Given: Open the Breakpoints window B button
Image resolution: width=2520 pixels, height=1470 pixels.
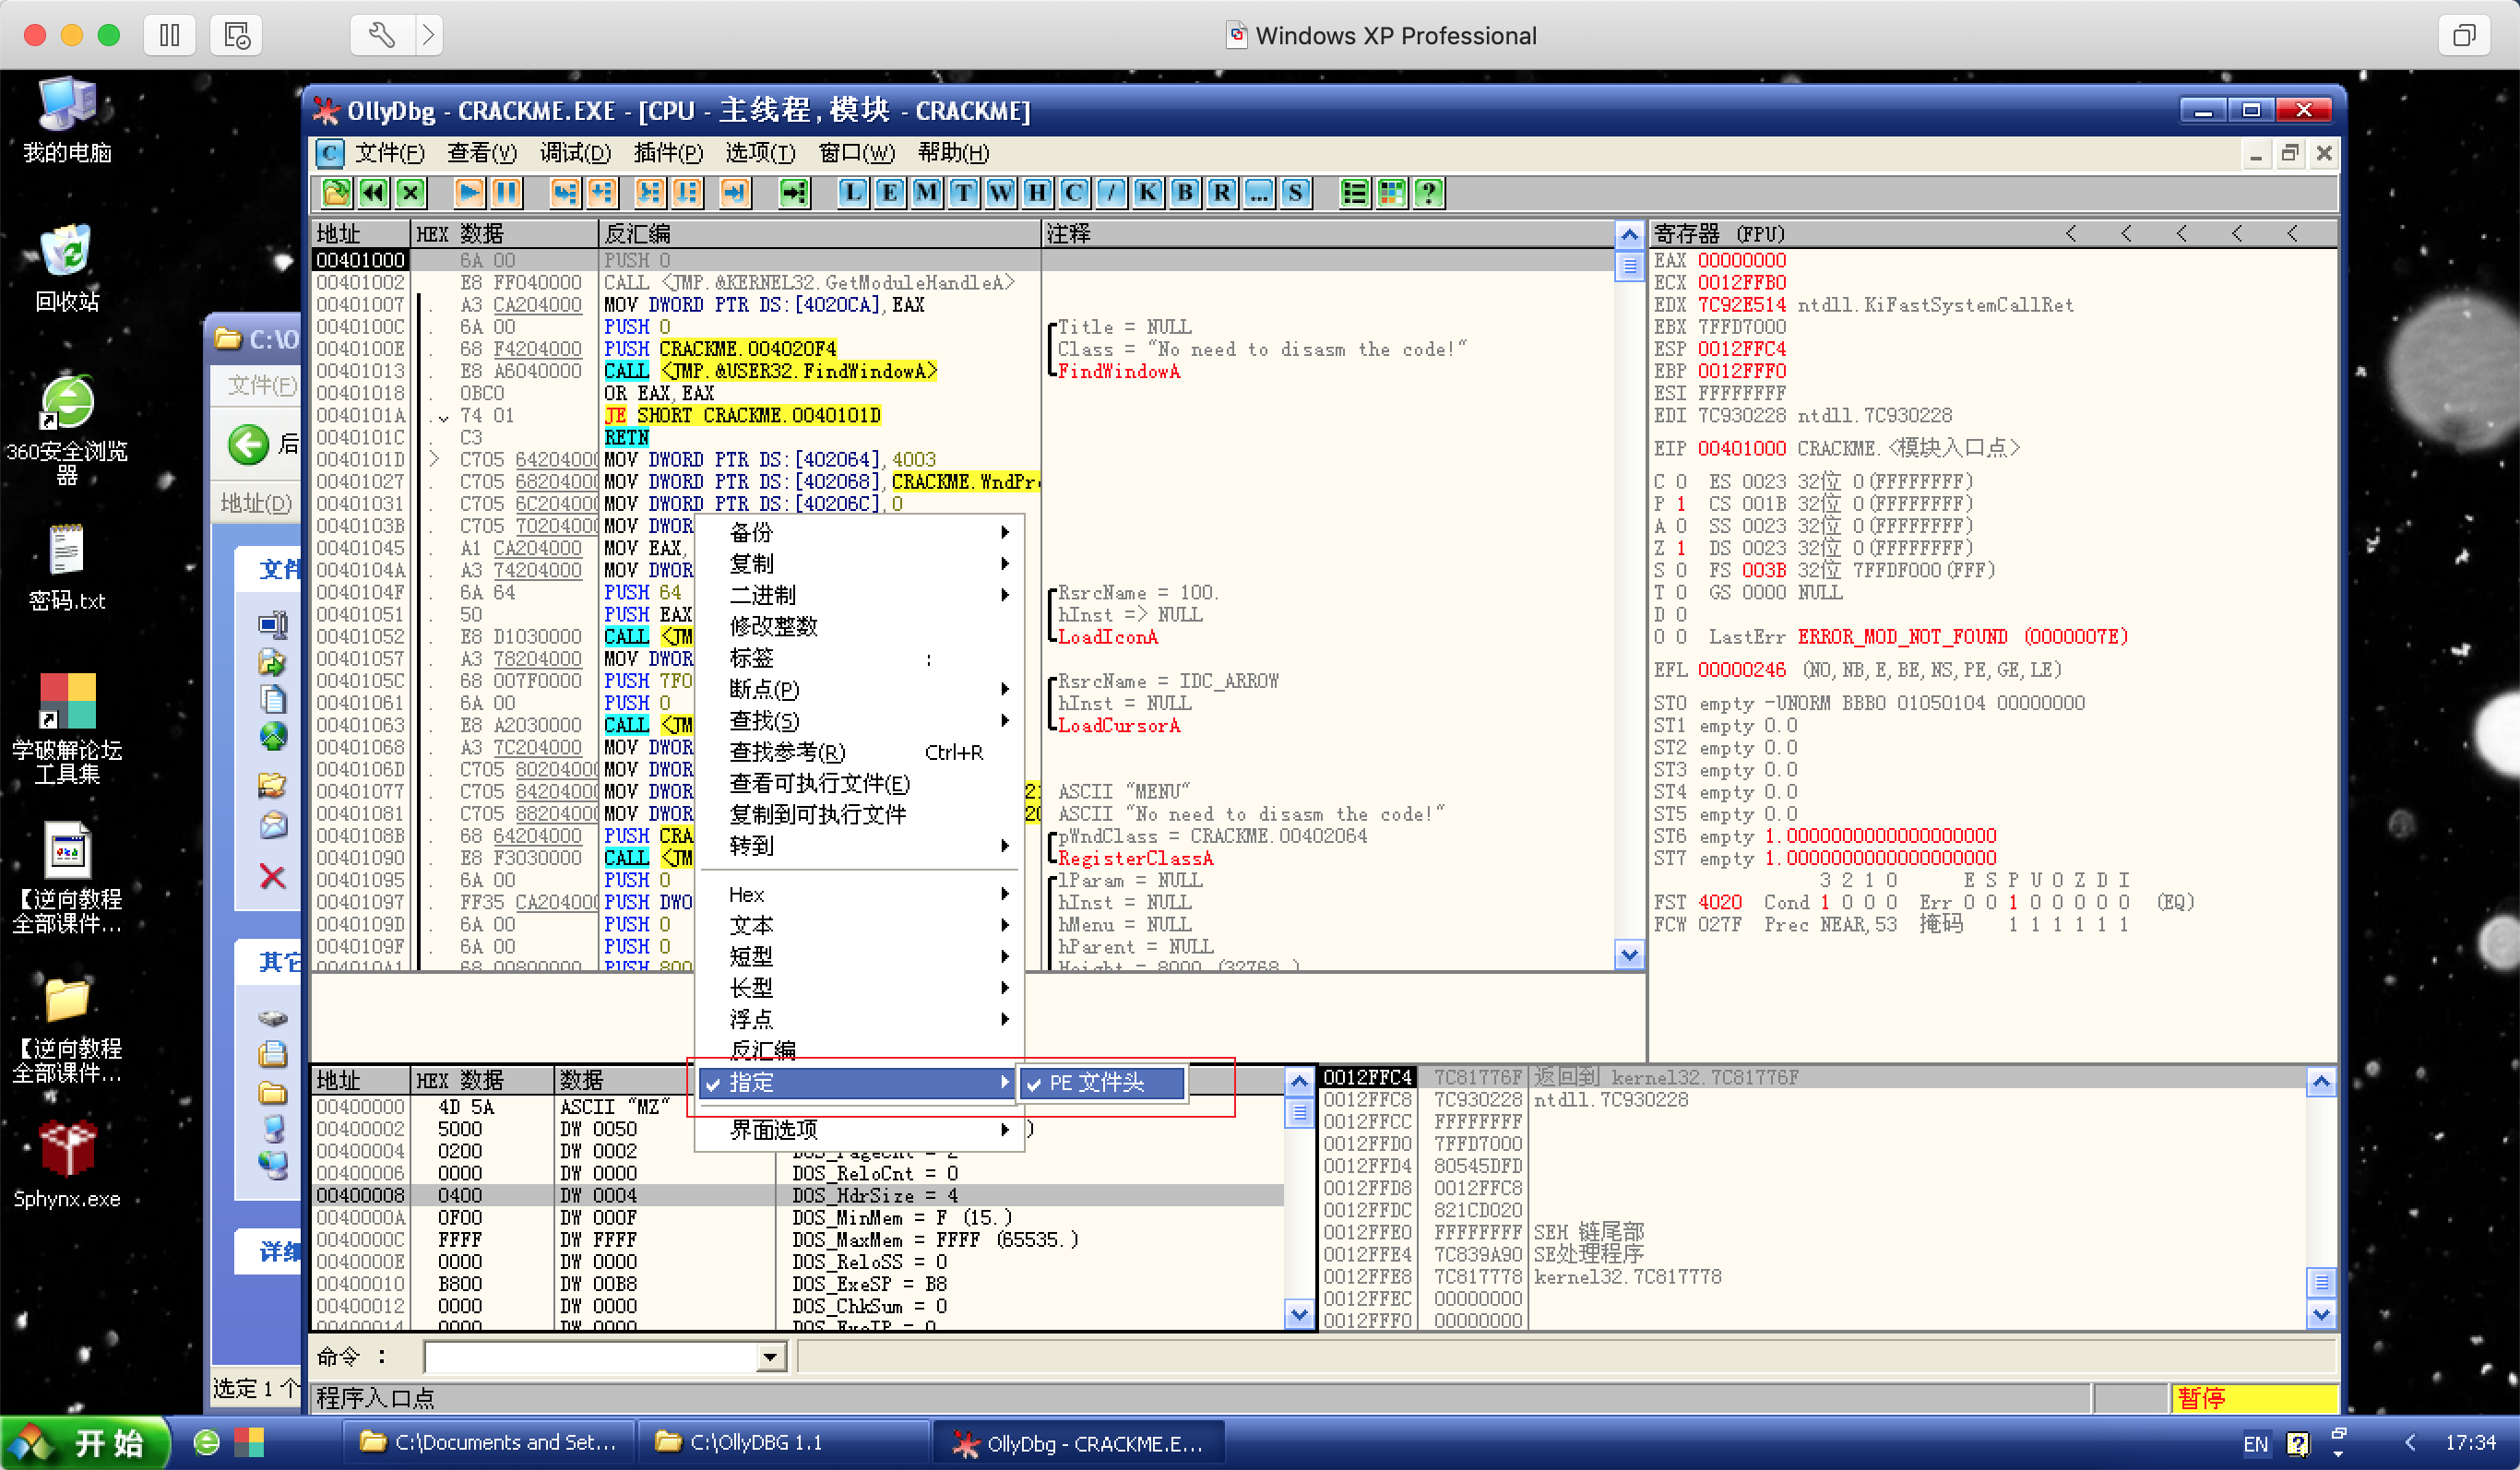Looking at the screenshot, I should [x=1185, y=192].
